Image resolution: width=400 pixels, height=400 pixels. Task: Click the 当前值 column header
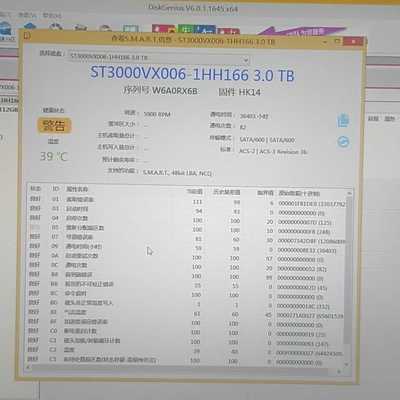(195, 192)
